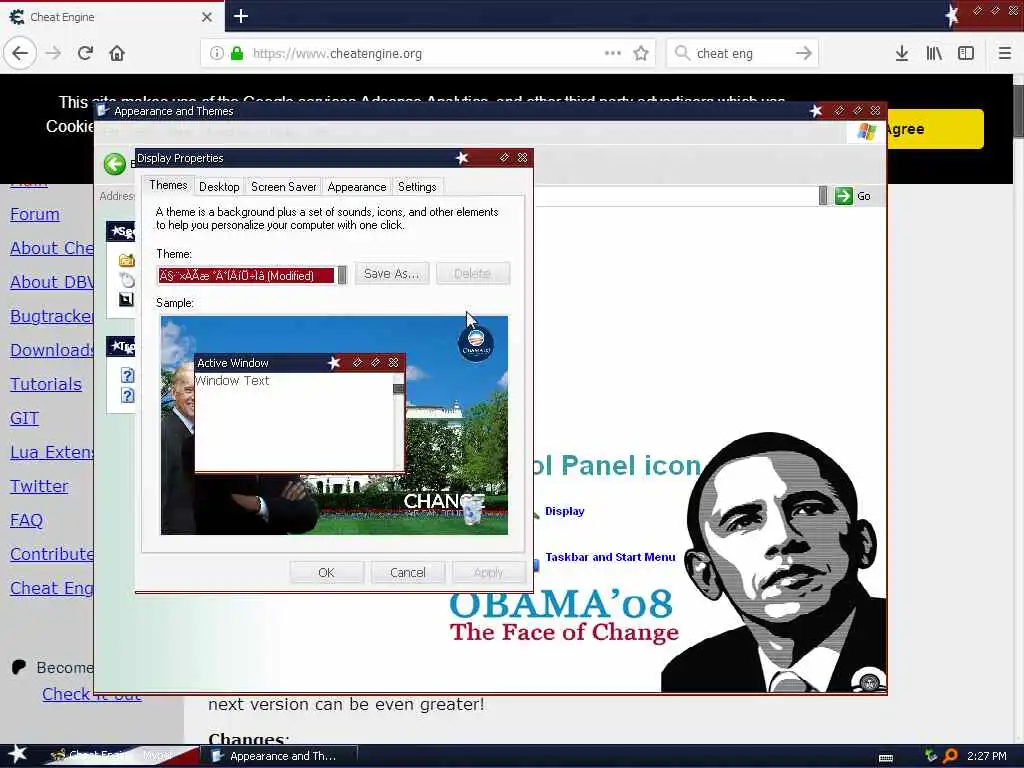Open the Tutorials link

pyautogui.click(x=46, y=384)
